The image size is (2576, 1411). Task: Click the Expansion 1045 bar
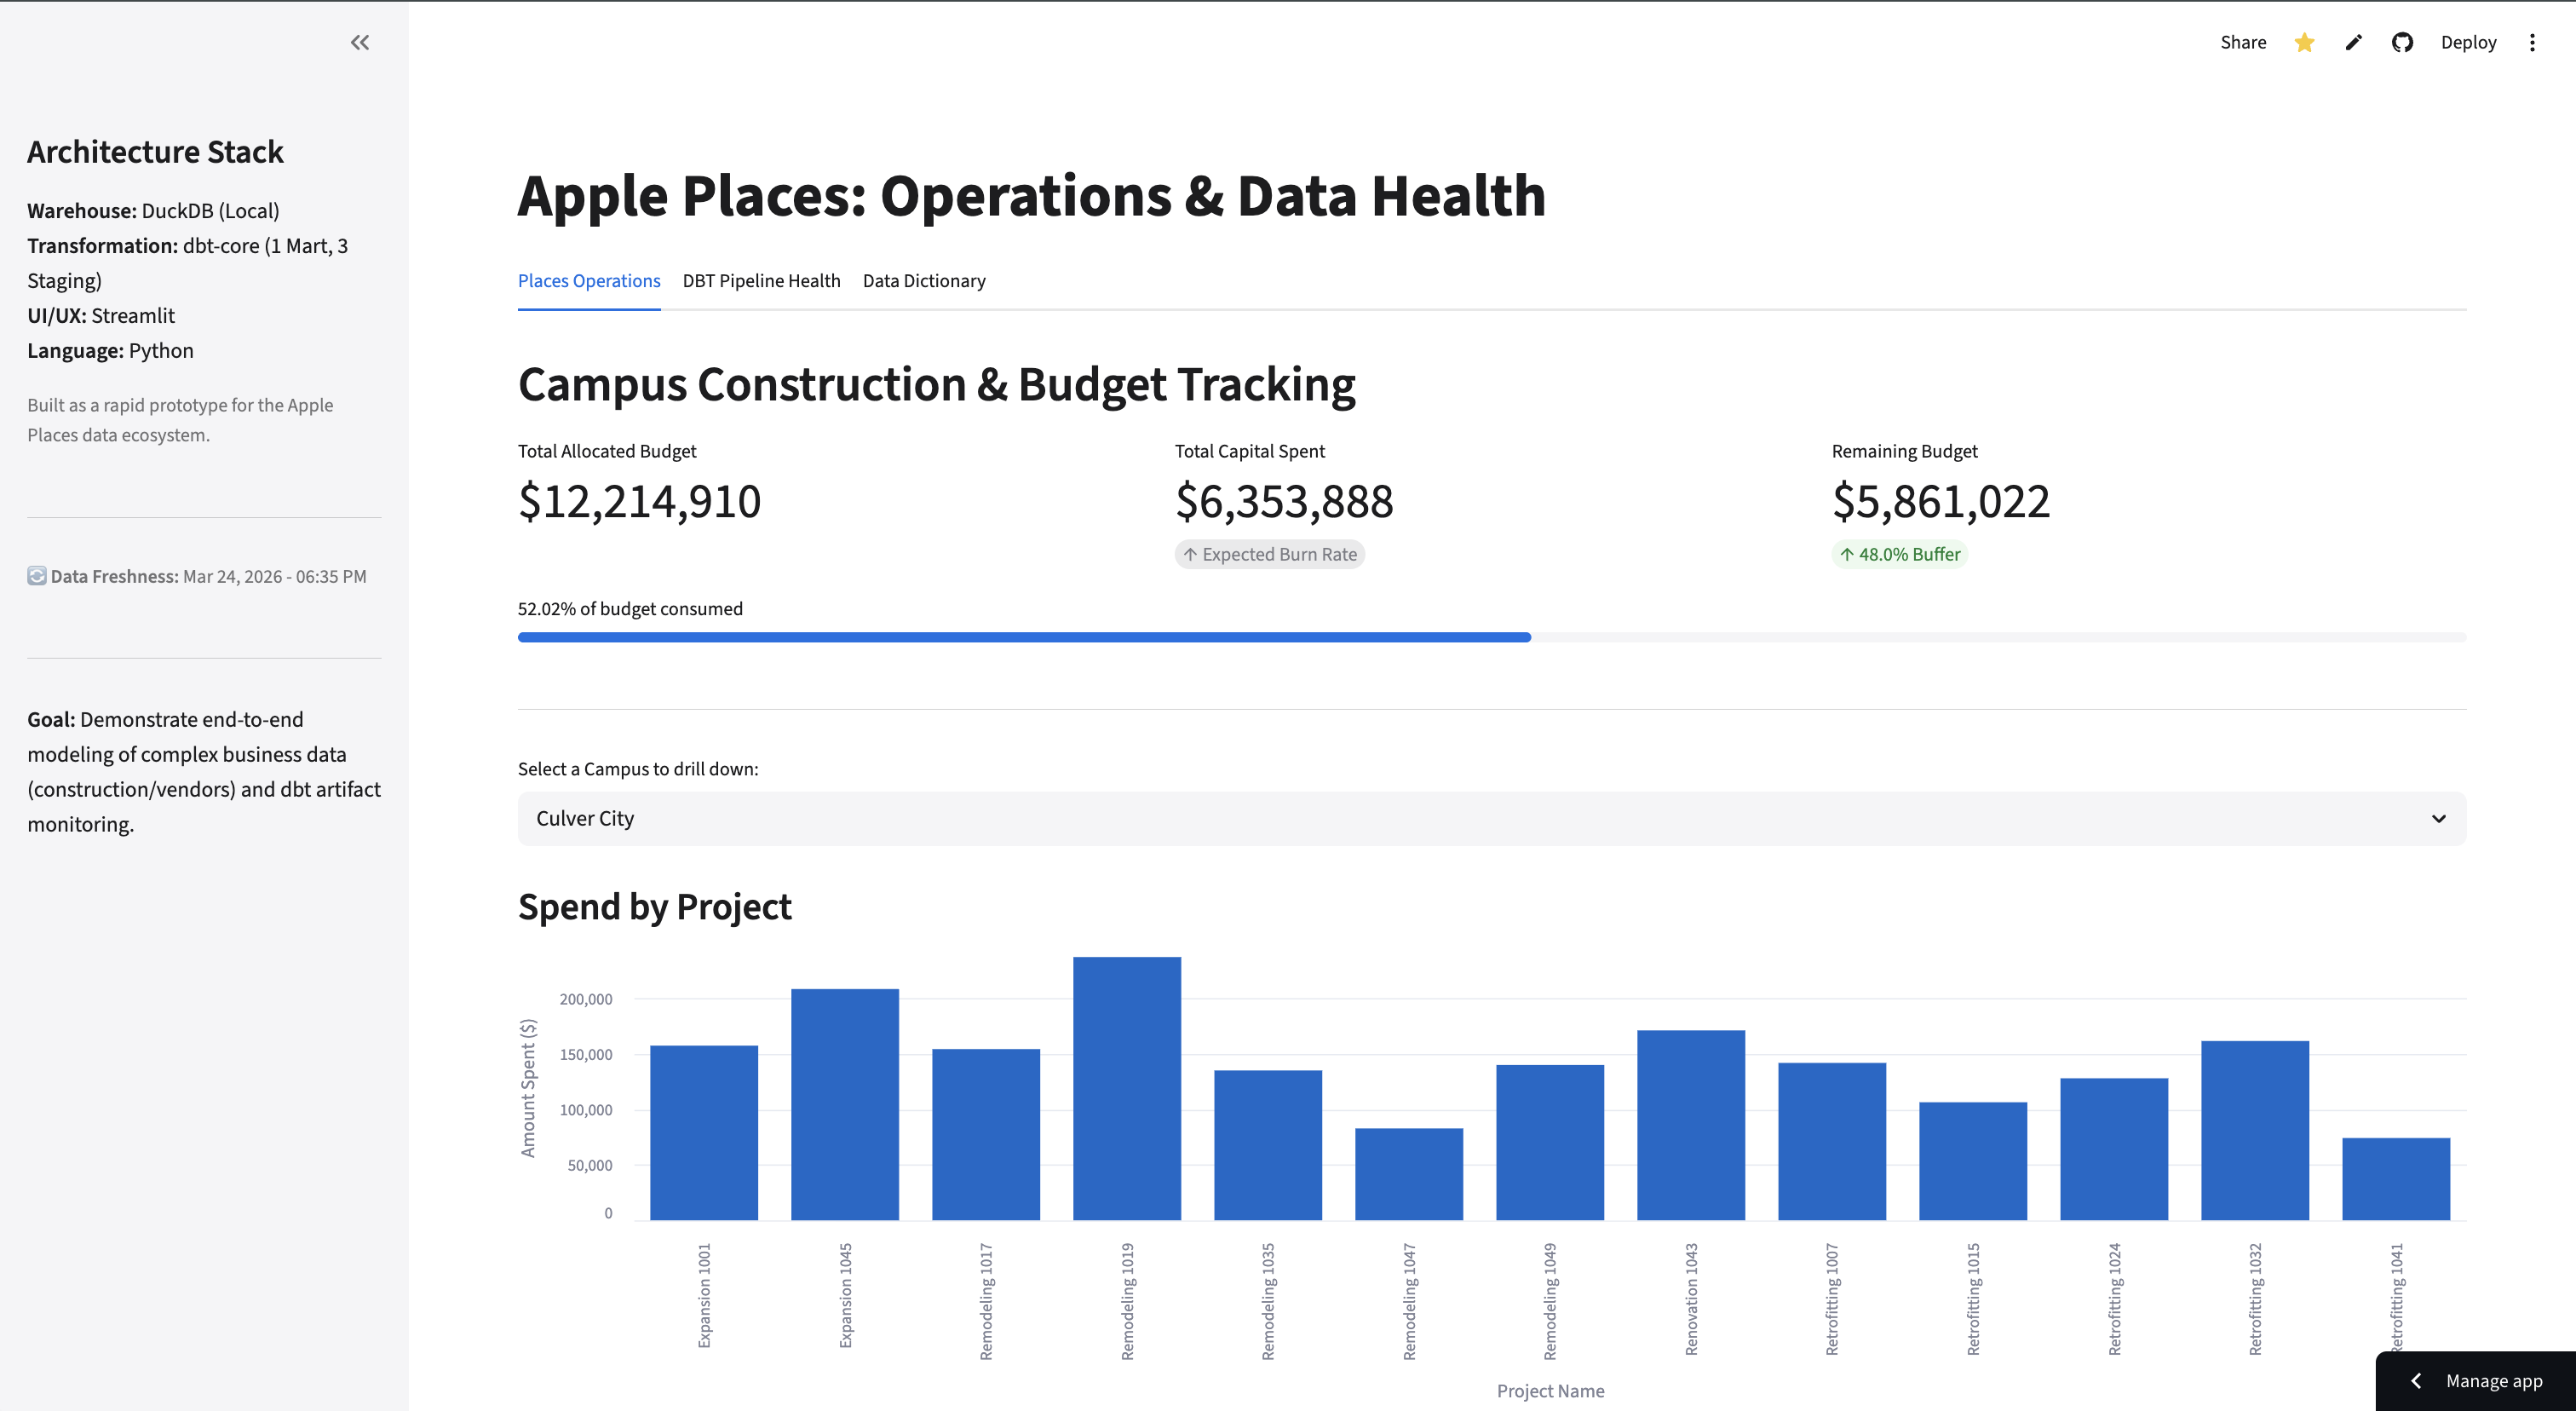pyautogui.click(x=844, y=1105)
